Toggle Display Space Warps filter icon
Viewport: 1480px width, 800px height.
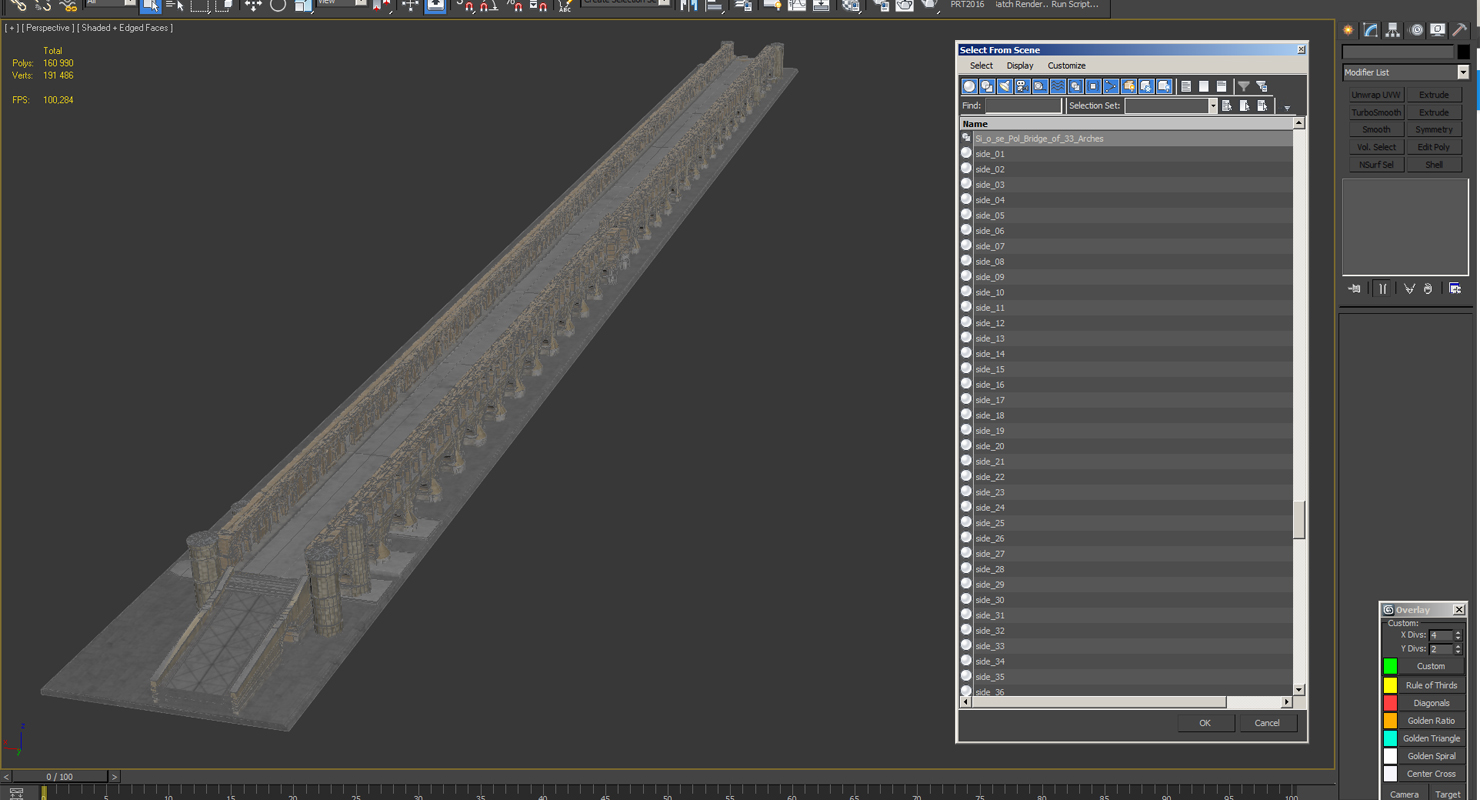click(x=1058, y=87)
